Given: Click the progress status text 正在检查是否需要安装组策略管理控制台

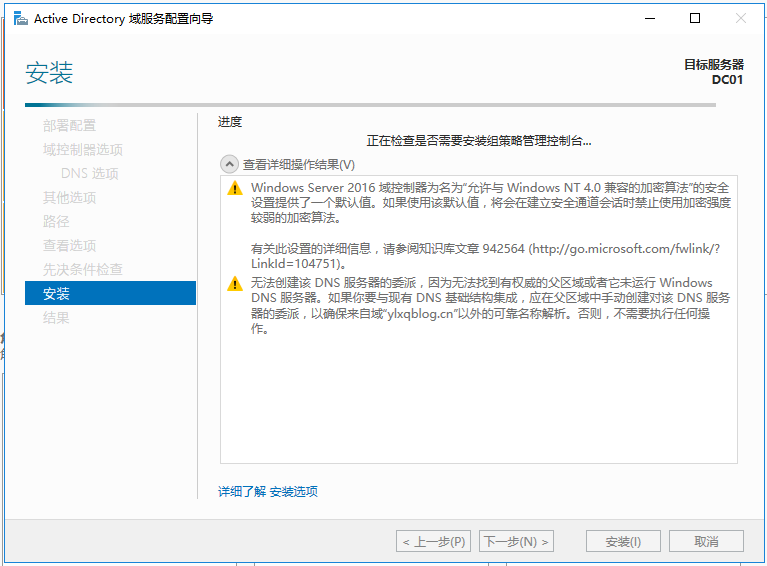Looking at the screenshot, I should pos(479,141).
